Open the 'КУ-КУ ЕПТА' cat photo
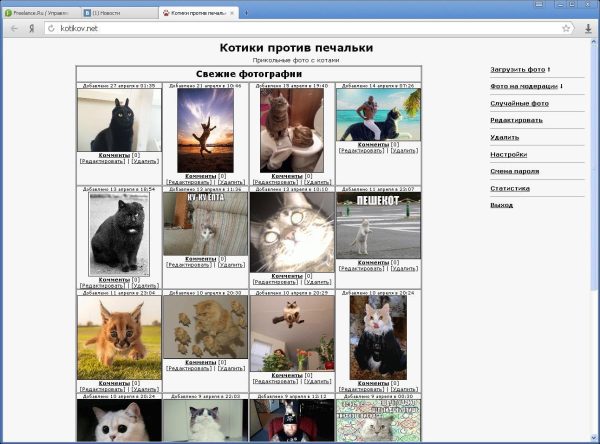 [x=205, y=224]
